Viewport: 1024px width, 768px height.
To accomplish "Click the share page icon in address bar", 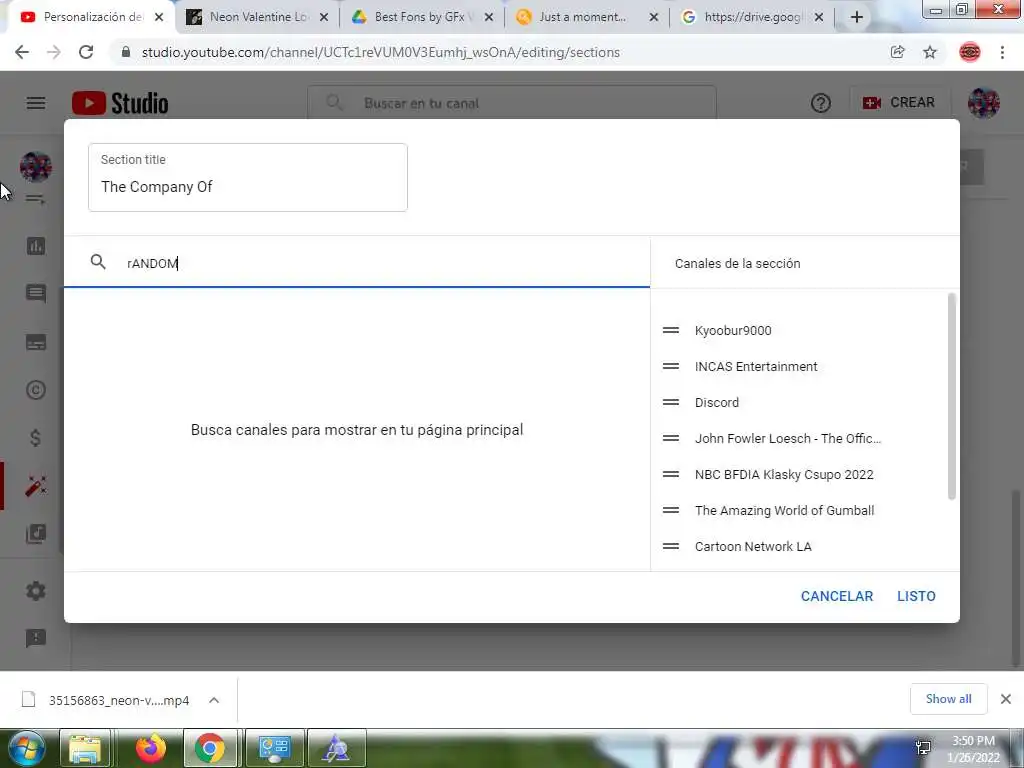I will click(x=897, y=52).
